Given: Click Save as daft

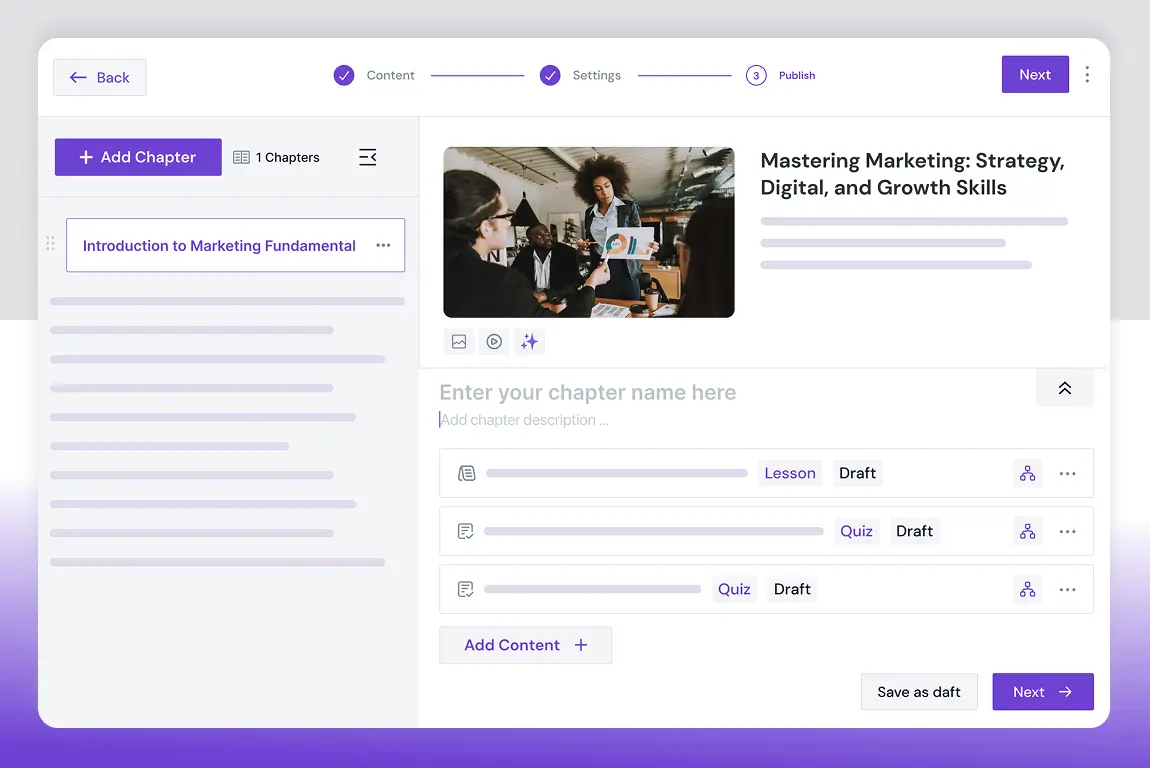Looking at the screenshot, I should point(919,691).
